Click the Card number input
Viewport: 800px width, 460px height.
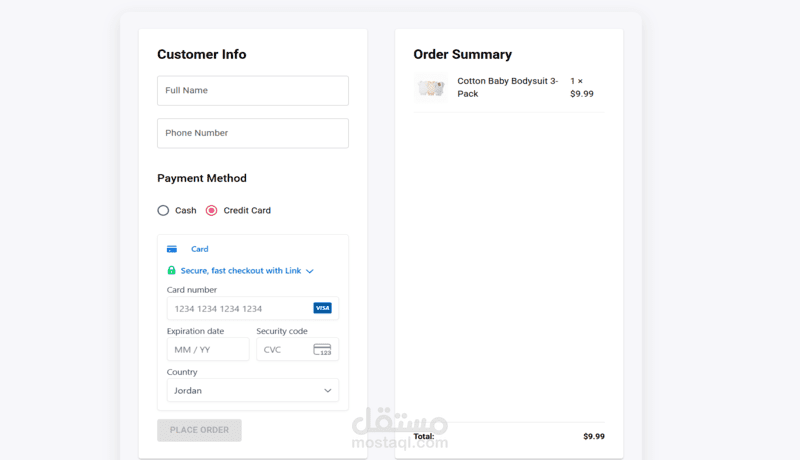coord(253,309)
